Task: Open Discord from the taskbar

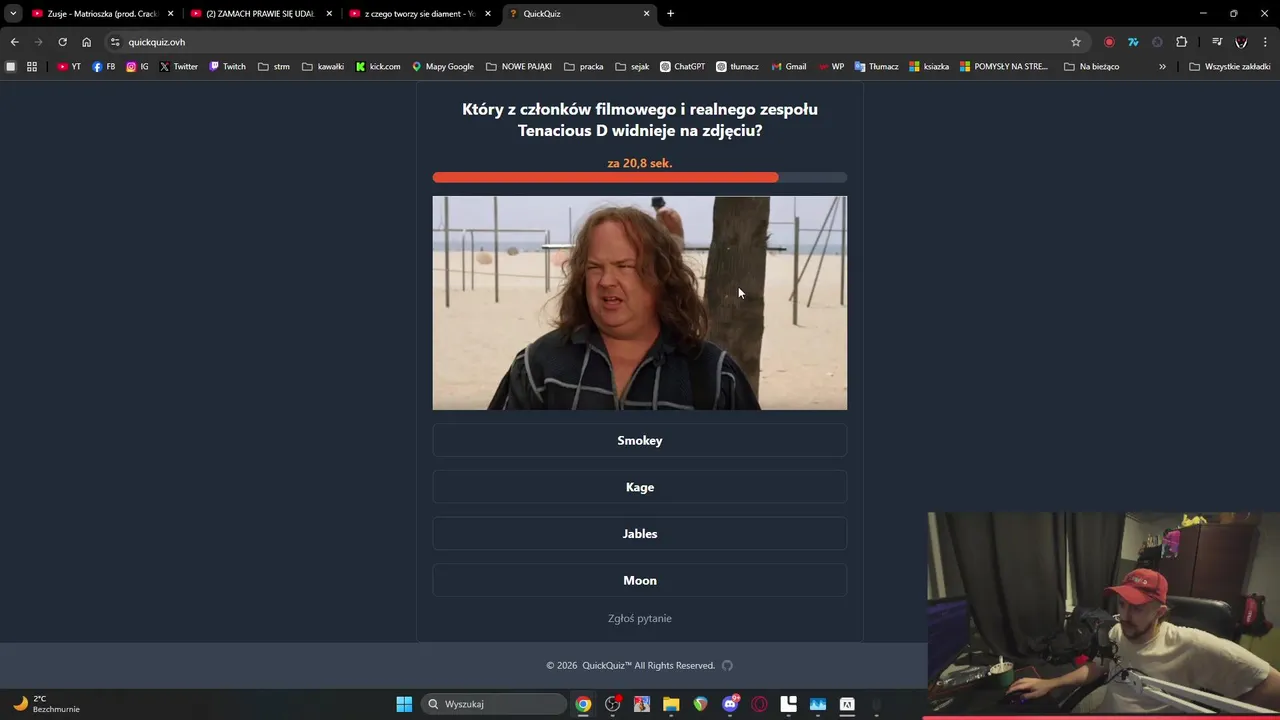Action: 730,704
